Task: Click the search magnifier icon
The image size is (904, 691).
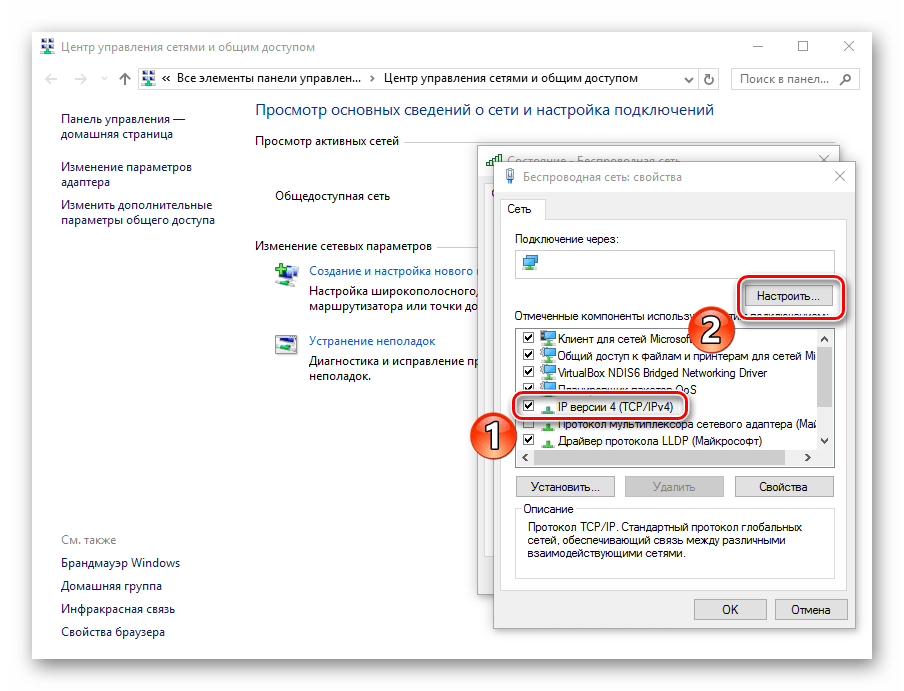Action: pos(845,80)
